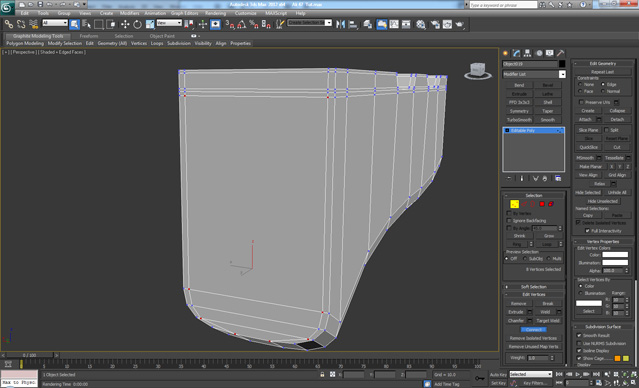Collapse the Subdivision Surface rollout
This screenshot has height=388, width=639.
click(x=603, y=327)
